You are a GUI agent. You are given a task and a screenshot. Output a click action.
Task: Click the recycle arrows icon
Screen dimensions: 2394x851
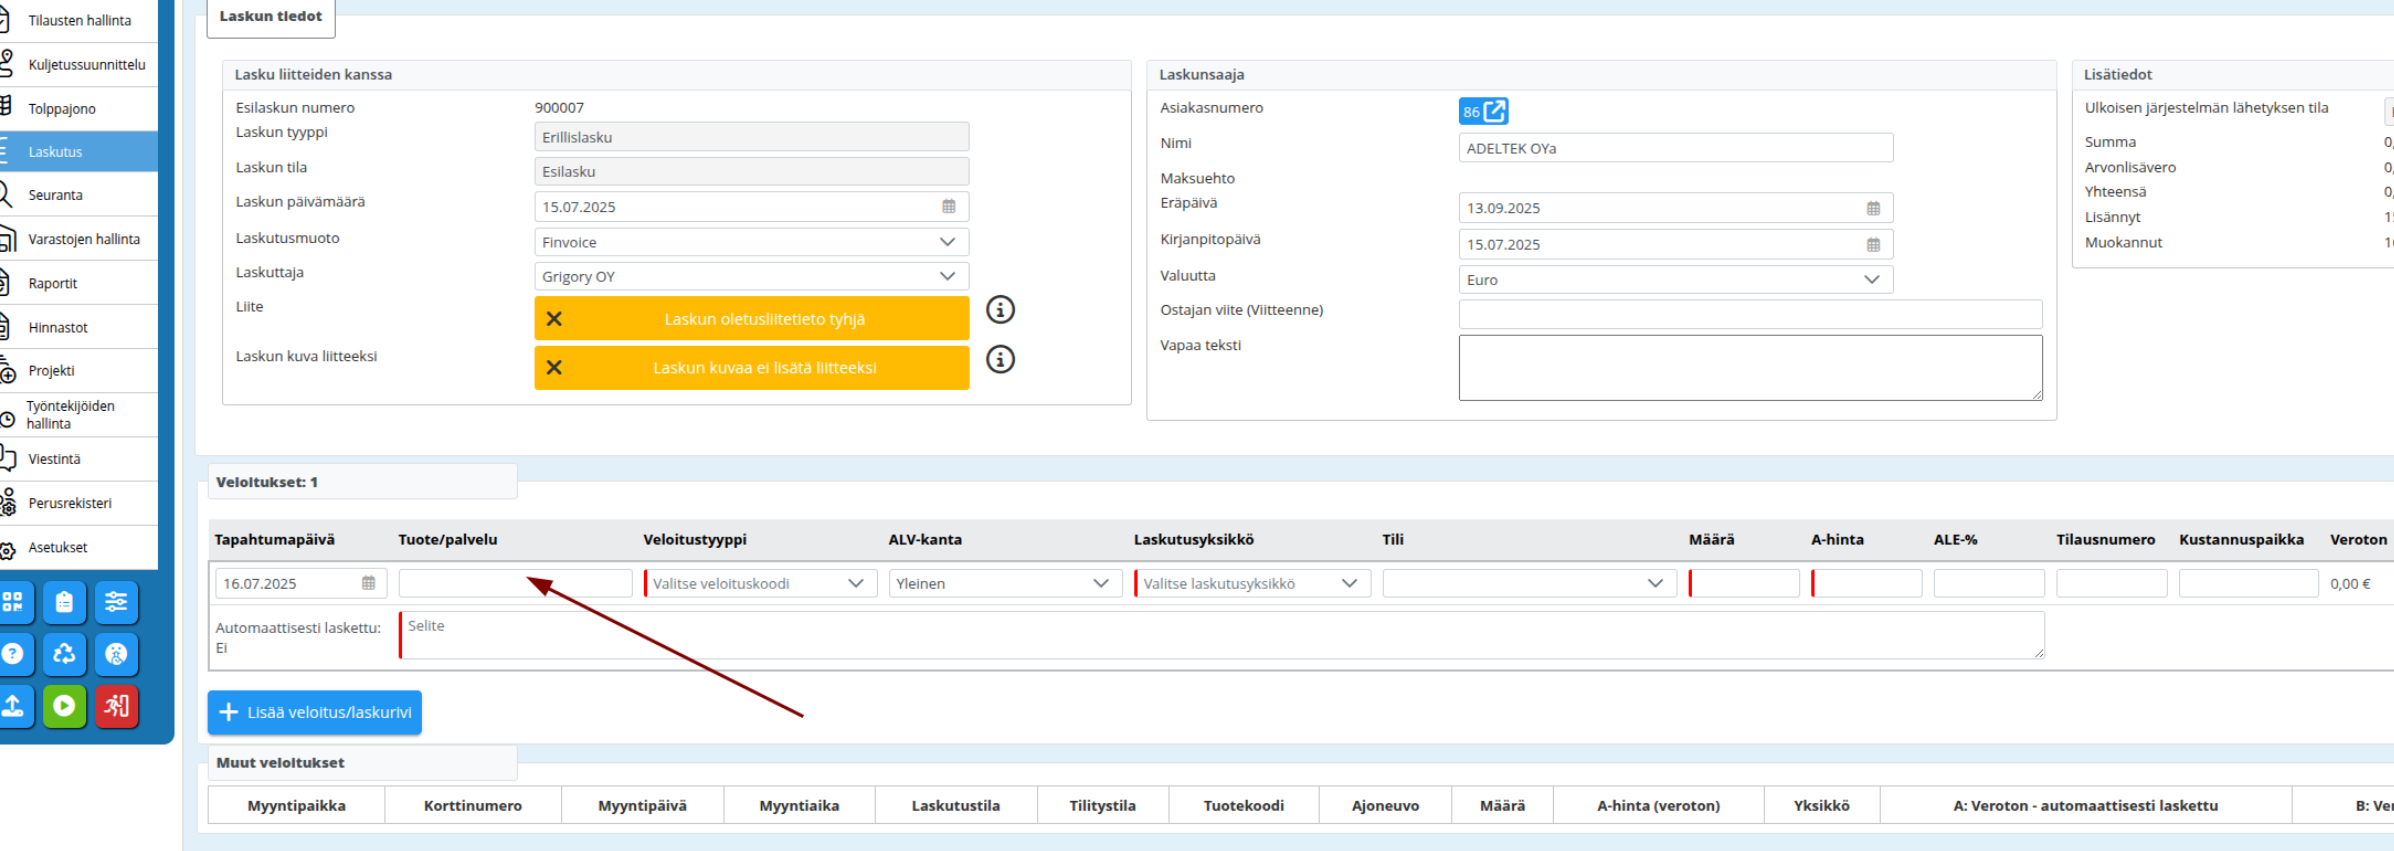point(64,654)
